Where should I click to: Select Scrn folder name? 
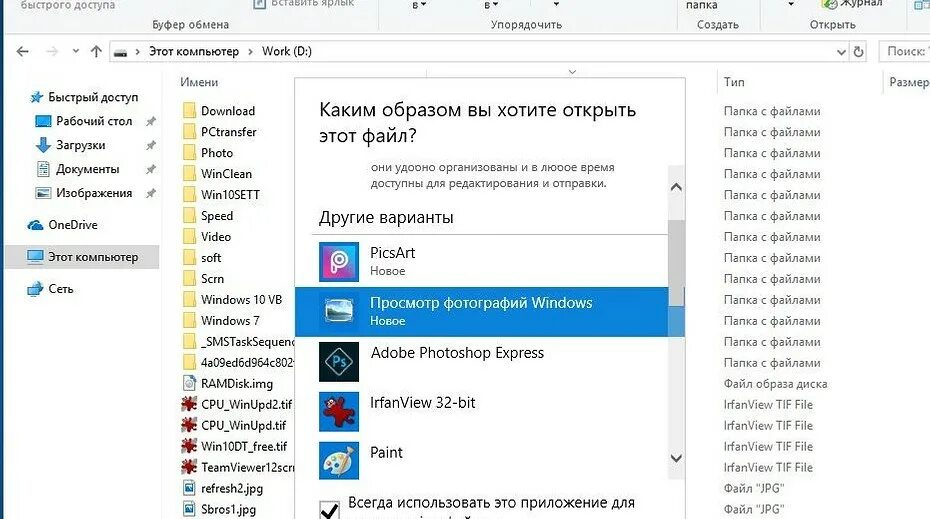[x=212, y=279]
